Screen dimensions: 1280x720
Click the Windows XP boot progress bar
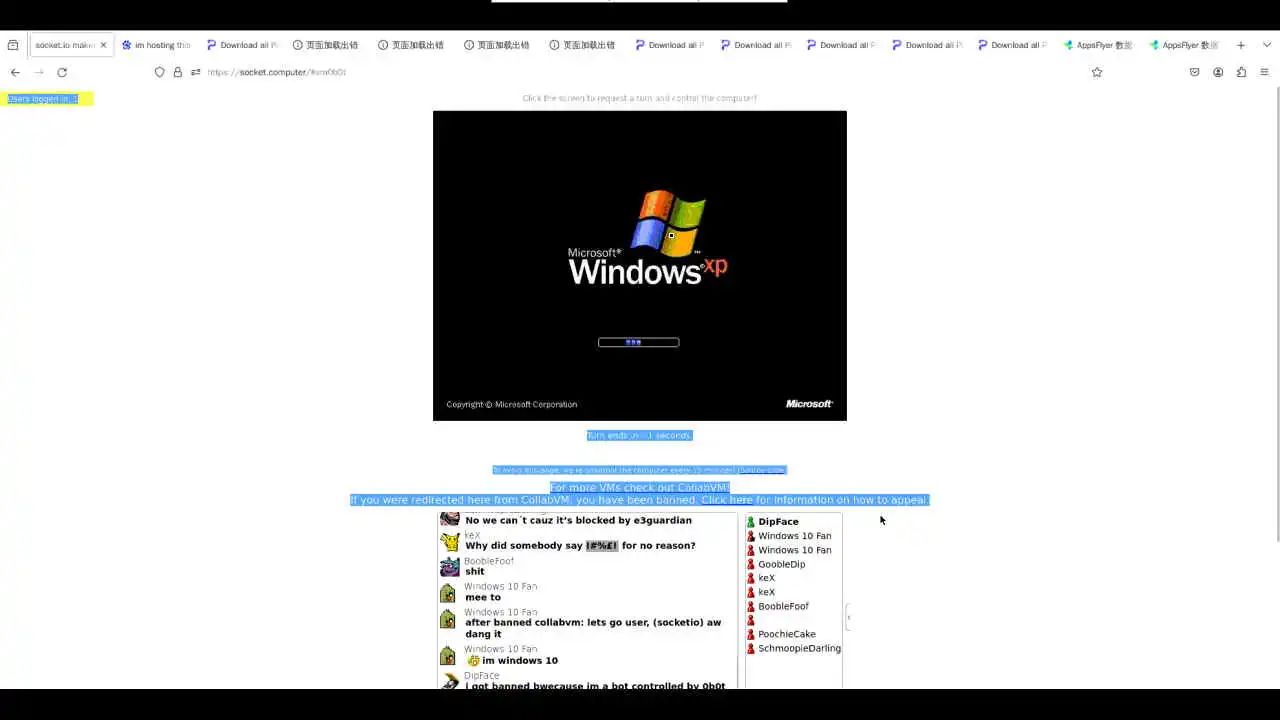click(638, 342)
